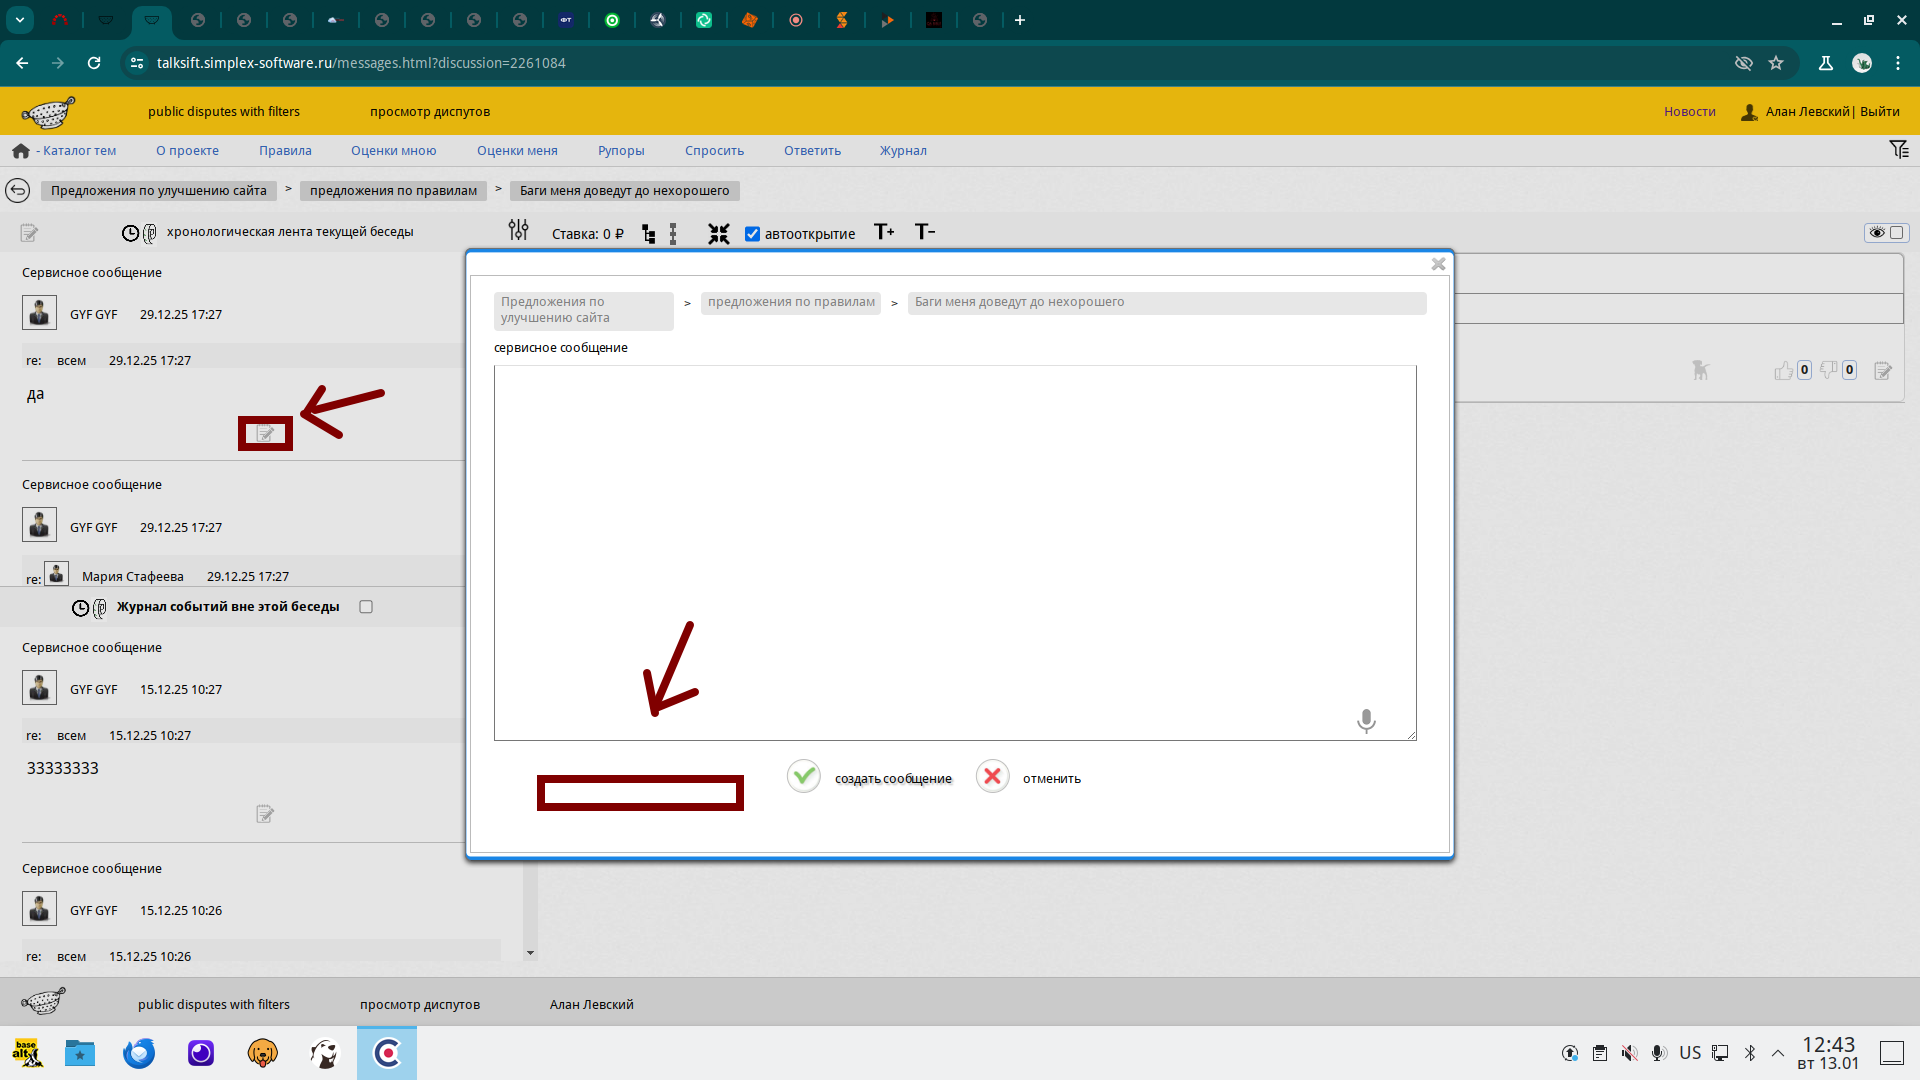The width and height of the screenshot is (1920, 1080).
Task: Click scrollbar down arrow in left panel
Action: (530, 953)
